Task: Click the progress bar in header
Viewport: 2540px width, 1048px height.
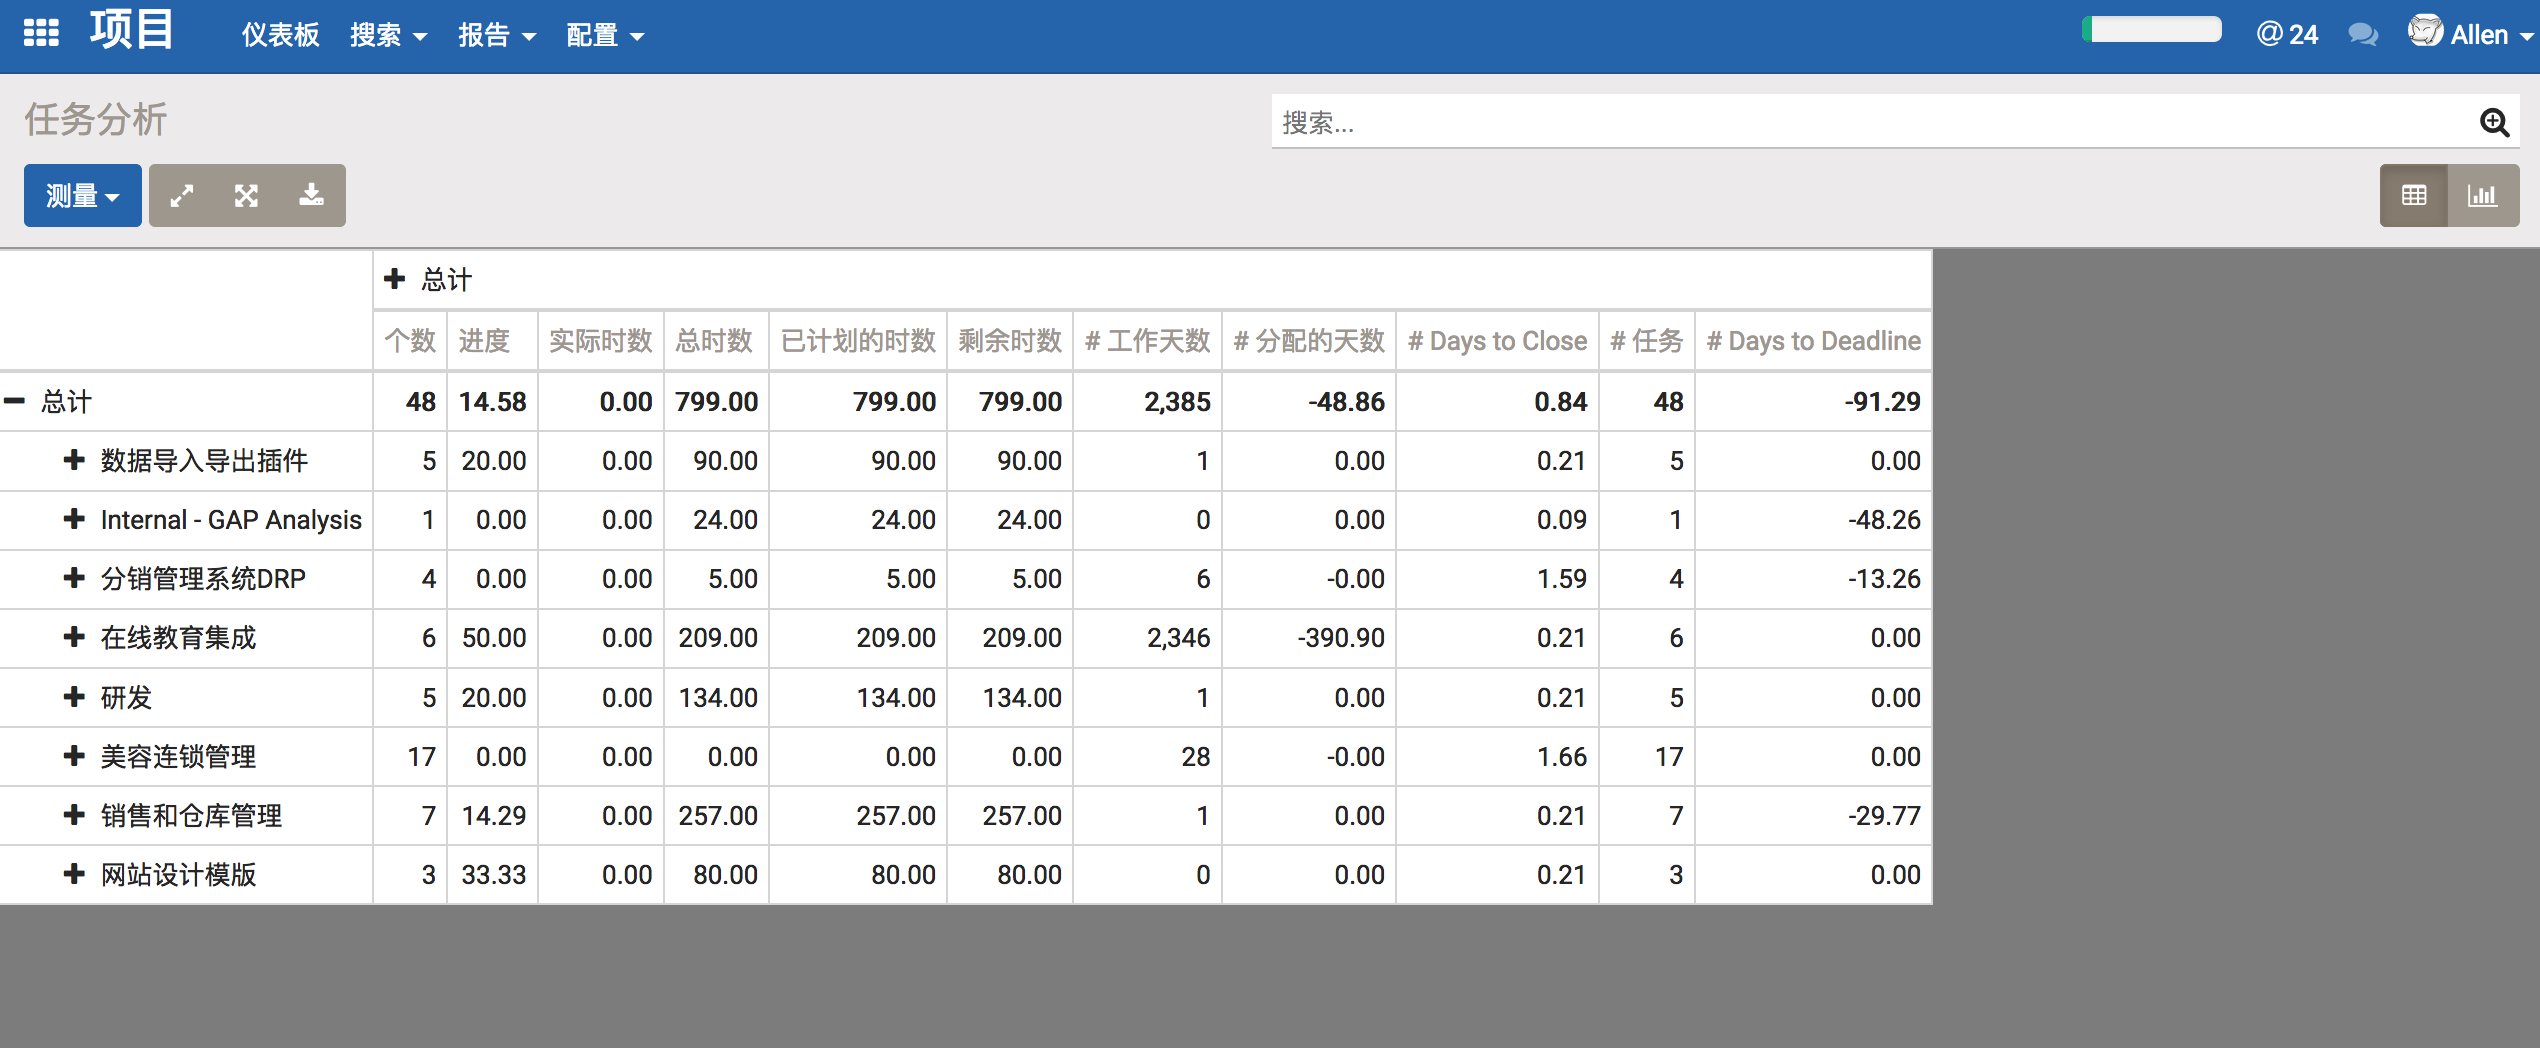Action: 2152,30
